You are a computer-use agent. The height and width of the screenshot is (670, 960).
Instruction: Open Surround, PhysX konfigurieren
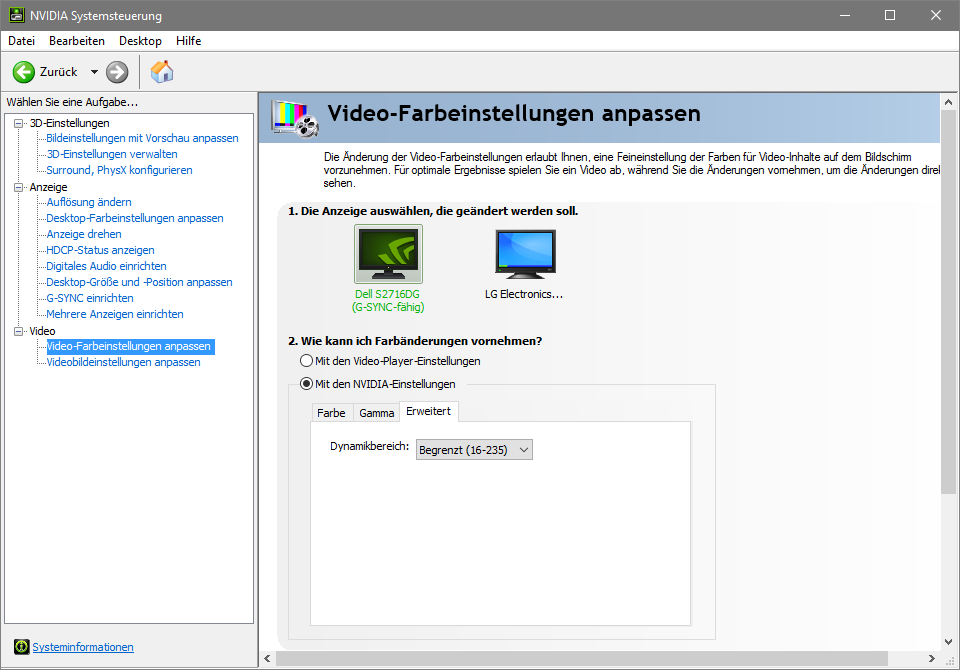pyautogui.click(x=119, y=170)
